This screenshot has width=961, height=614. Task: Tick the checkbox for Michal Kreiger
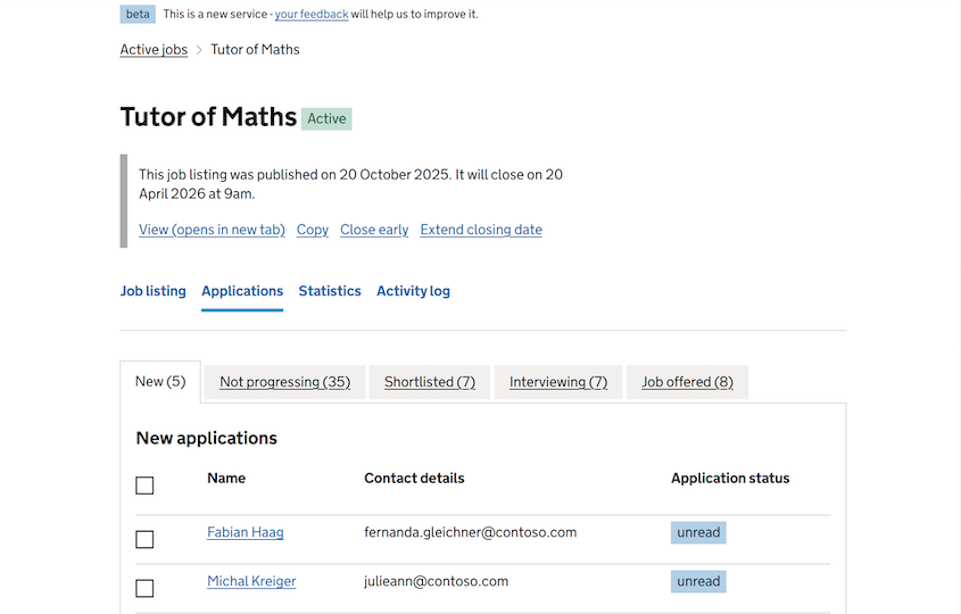pos(145,588)
